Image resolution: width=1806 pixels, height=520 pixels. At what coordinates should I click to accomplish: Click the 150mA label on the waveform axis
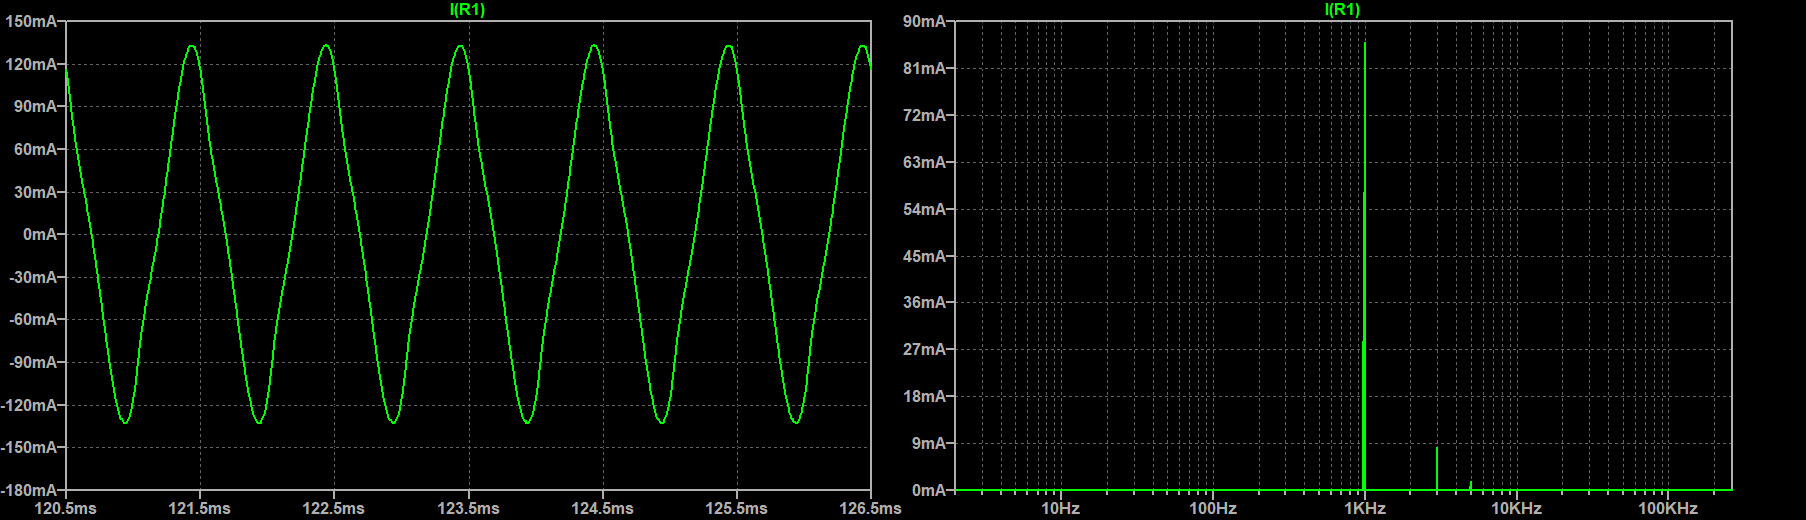point(32,21)
